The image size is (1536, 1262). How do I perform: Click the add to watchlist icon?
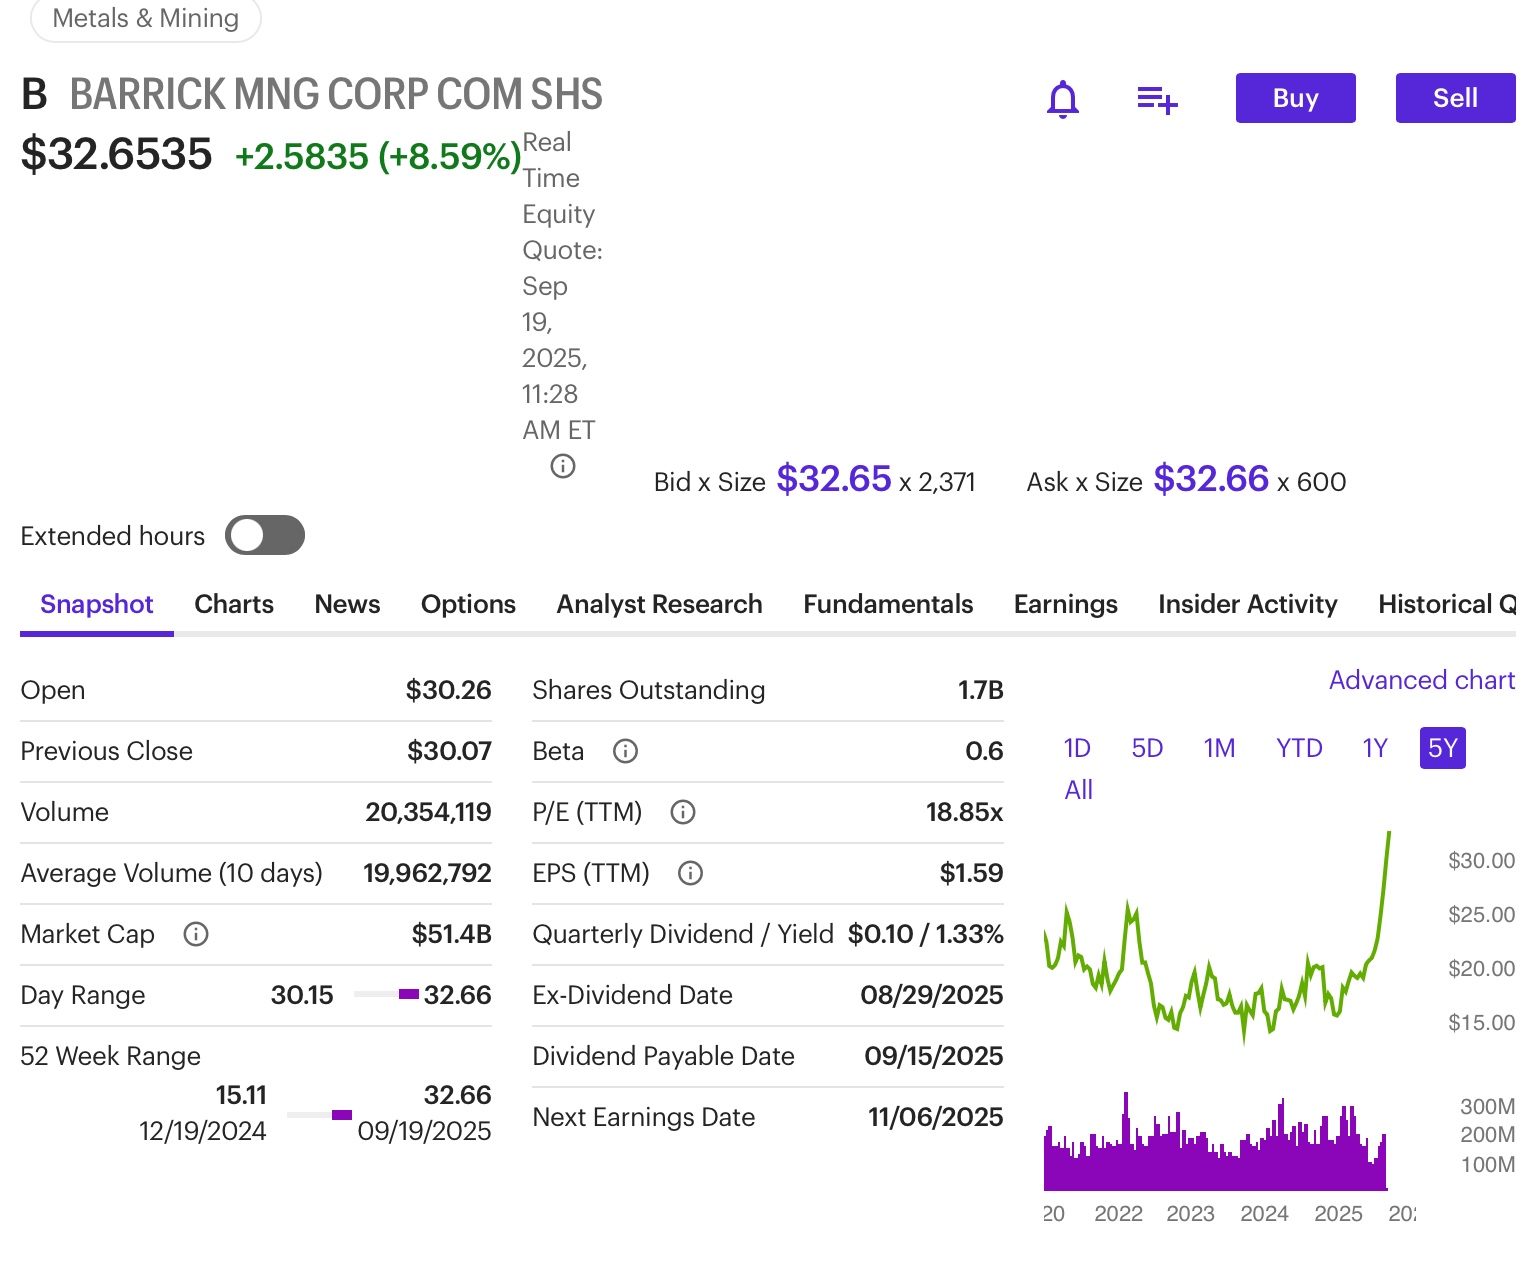1157,99
